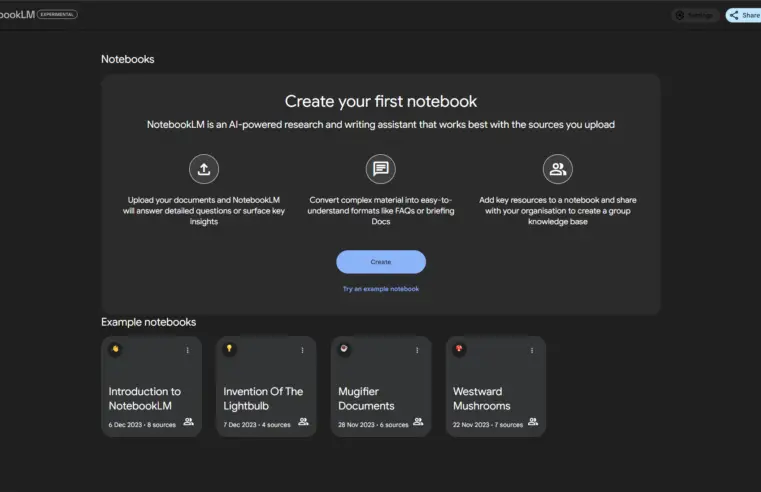Follow the 'Try an example notebook' link

point(380,289)
